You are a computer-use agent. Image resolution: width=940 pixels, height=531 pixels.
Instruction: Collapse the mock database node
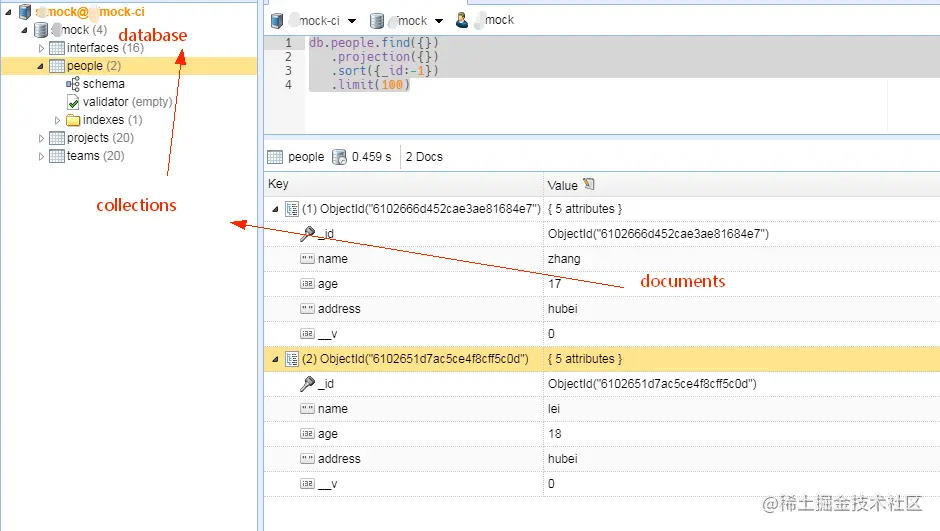(x=25, y=30)
